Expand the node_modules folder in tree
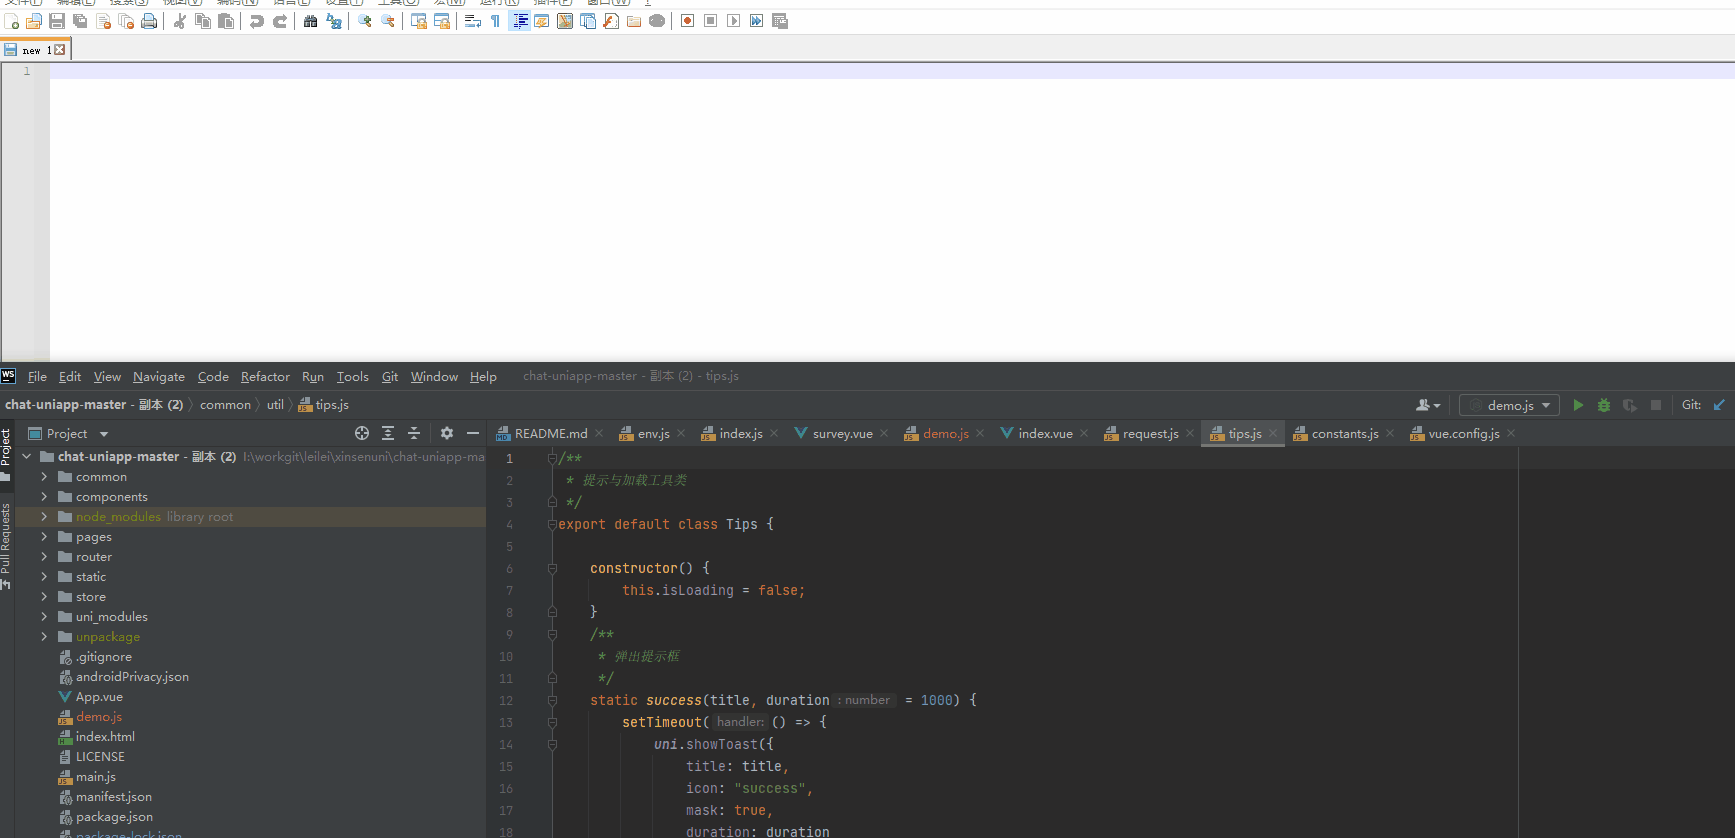 click(44, 517)
